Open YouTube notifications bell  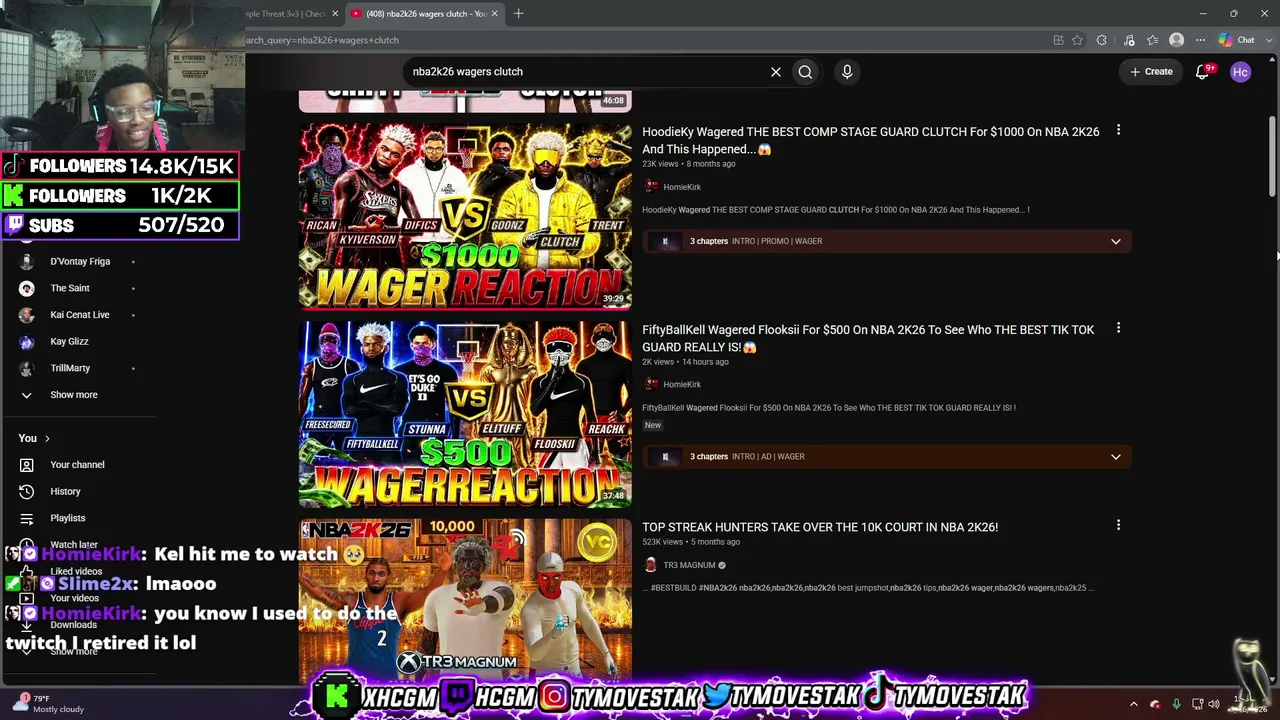[x=1203, y=72]
